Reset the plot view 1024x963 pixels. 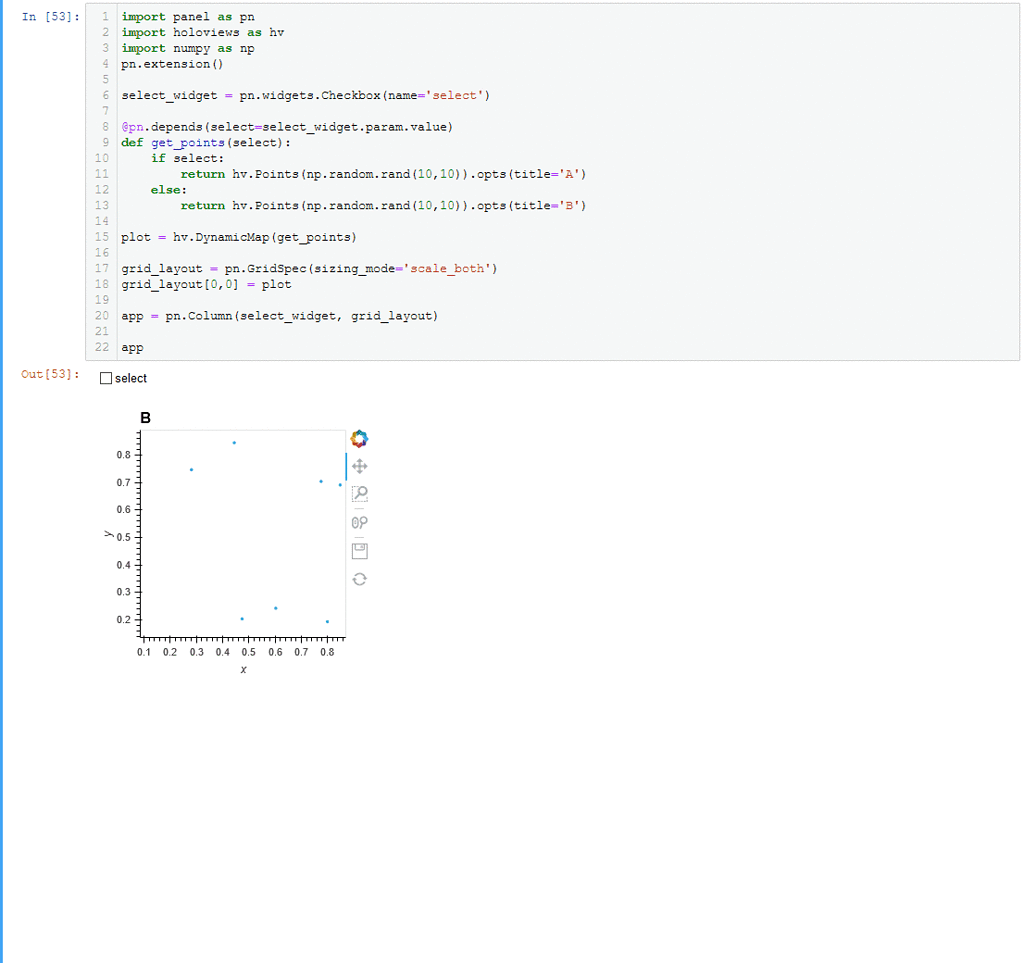coord(360,579)
